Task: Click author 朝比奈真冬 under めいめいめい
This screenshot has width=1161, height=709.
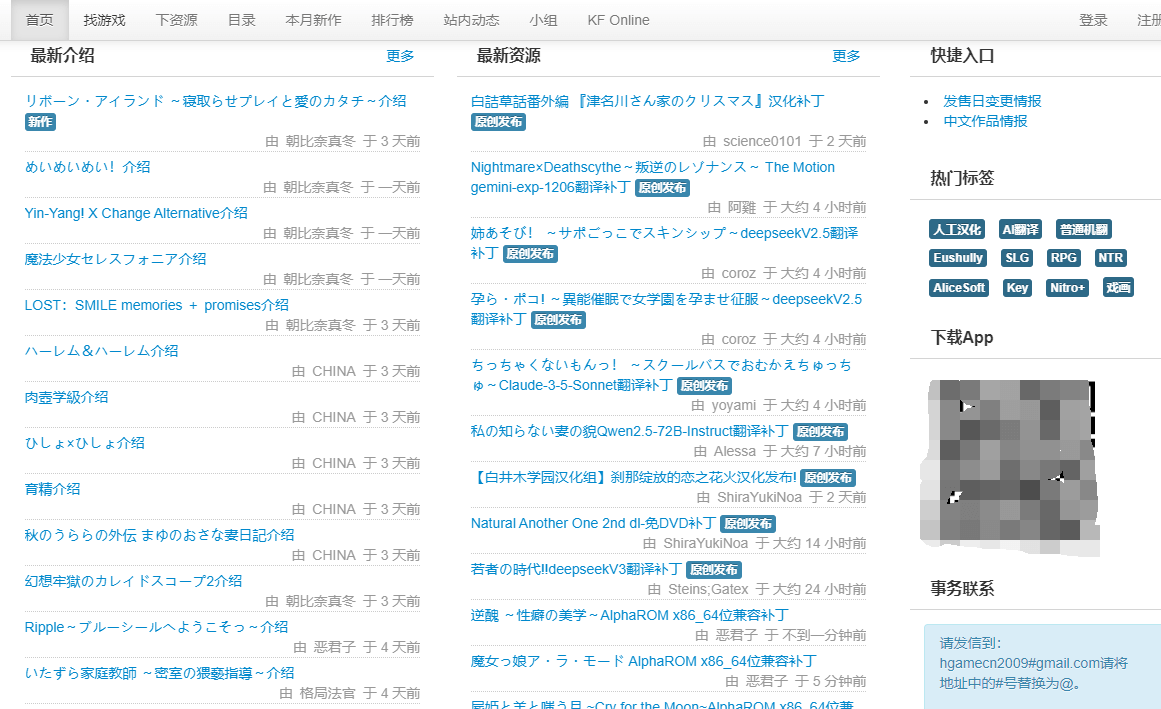Action: tap(320, 187)
